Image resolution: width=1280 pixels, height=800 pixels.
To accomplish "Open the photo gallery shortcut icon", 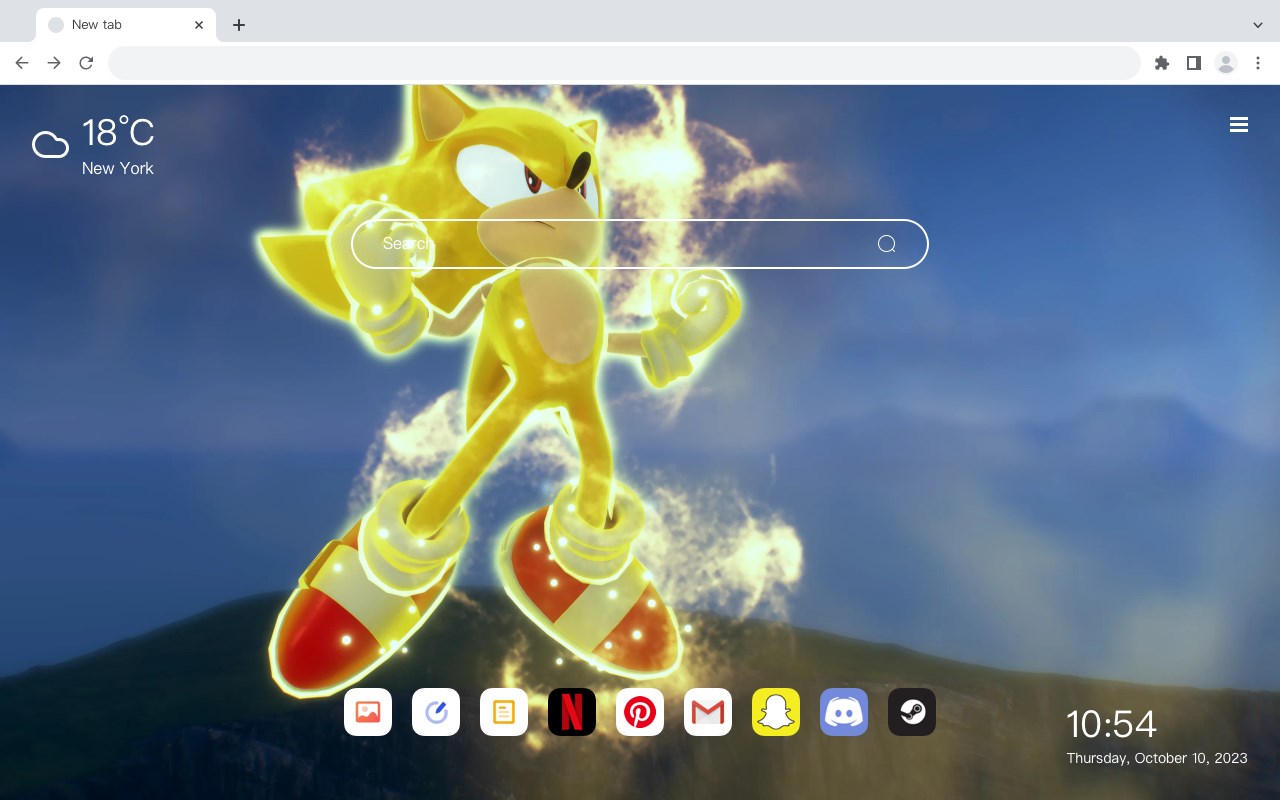I will pyautogui.click(x=368, y=712).
